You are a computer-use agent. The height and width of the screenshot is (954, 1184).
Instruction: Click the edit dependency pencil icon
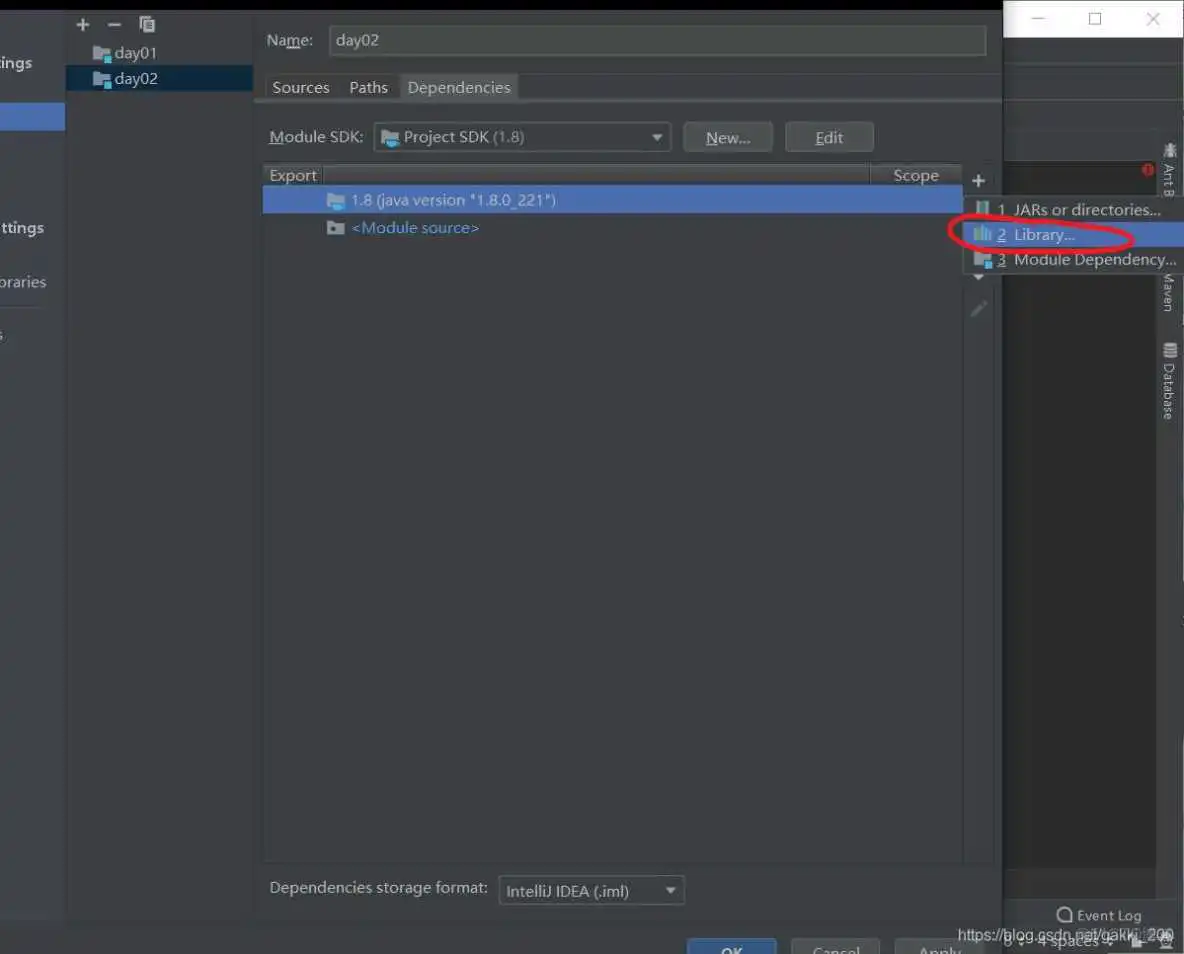click(979, 309)
